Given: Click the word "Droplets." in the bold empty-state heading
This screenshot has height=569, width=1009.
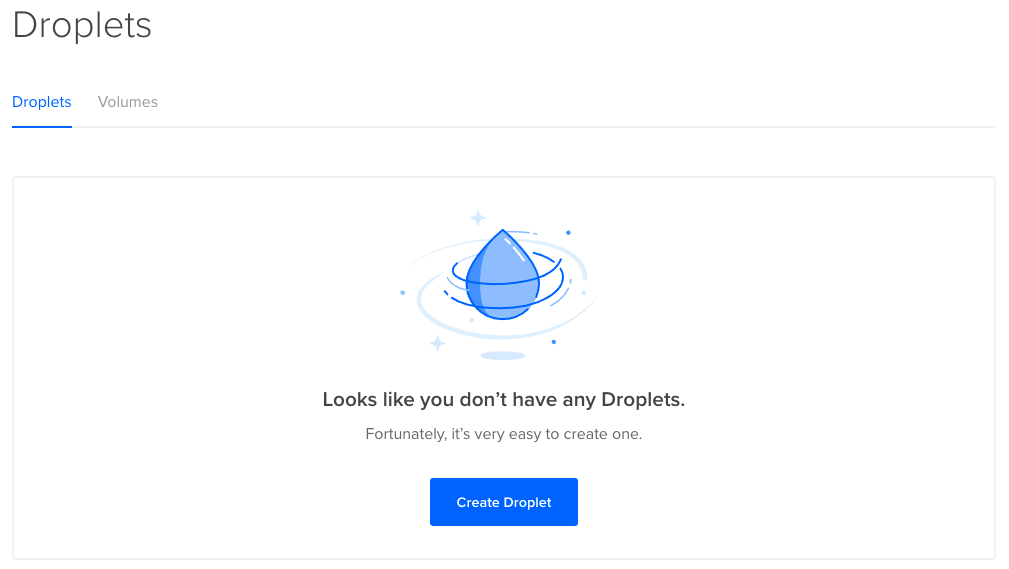Looking at the screenshot, I should click(x=643, y=400).
